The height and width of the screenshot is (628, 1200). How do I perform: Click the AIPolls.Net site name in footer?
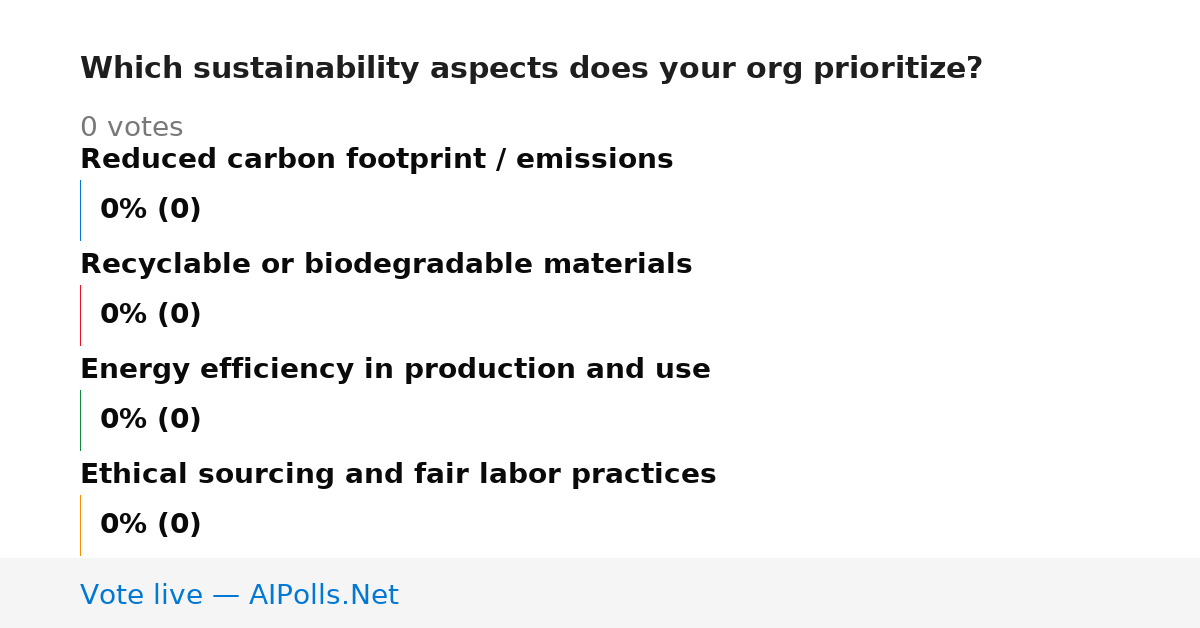point(323,596)
